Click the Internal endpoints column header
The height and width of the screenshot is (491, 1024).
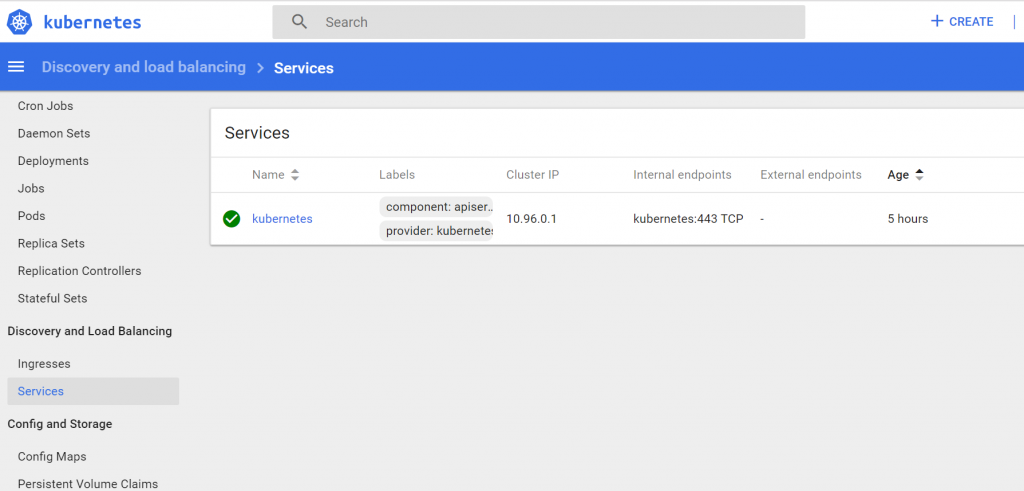(x=682, y=175)
